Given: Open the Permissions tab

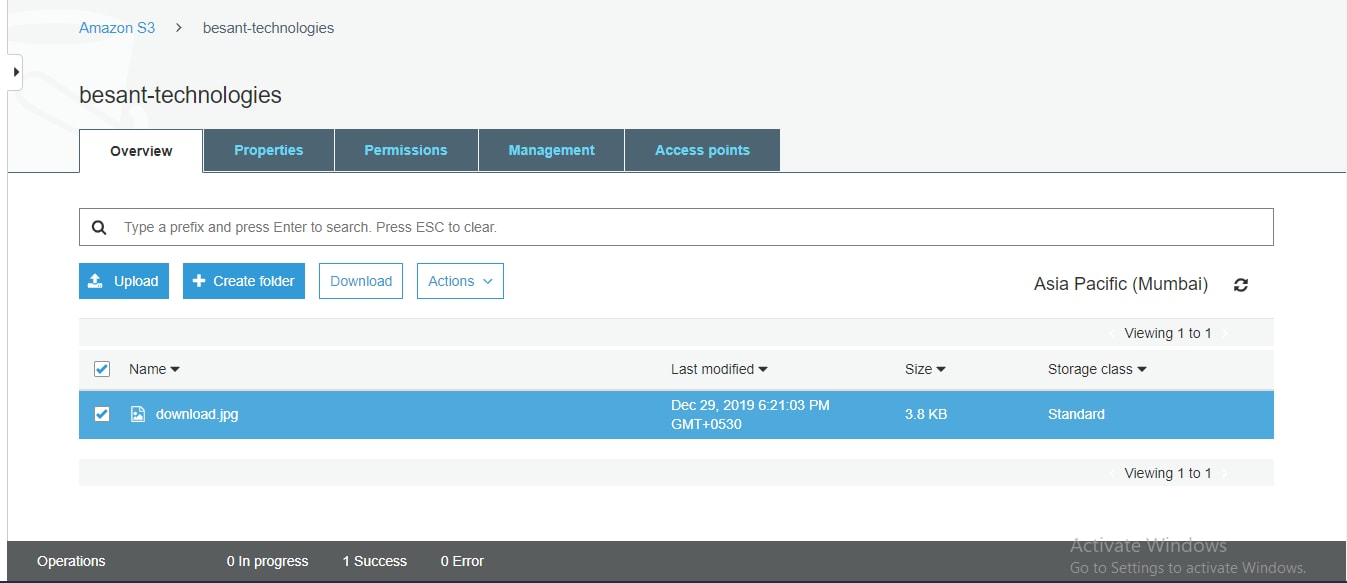Looking at the screenshot, I should [406, 150].
